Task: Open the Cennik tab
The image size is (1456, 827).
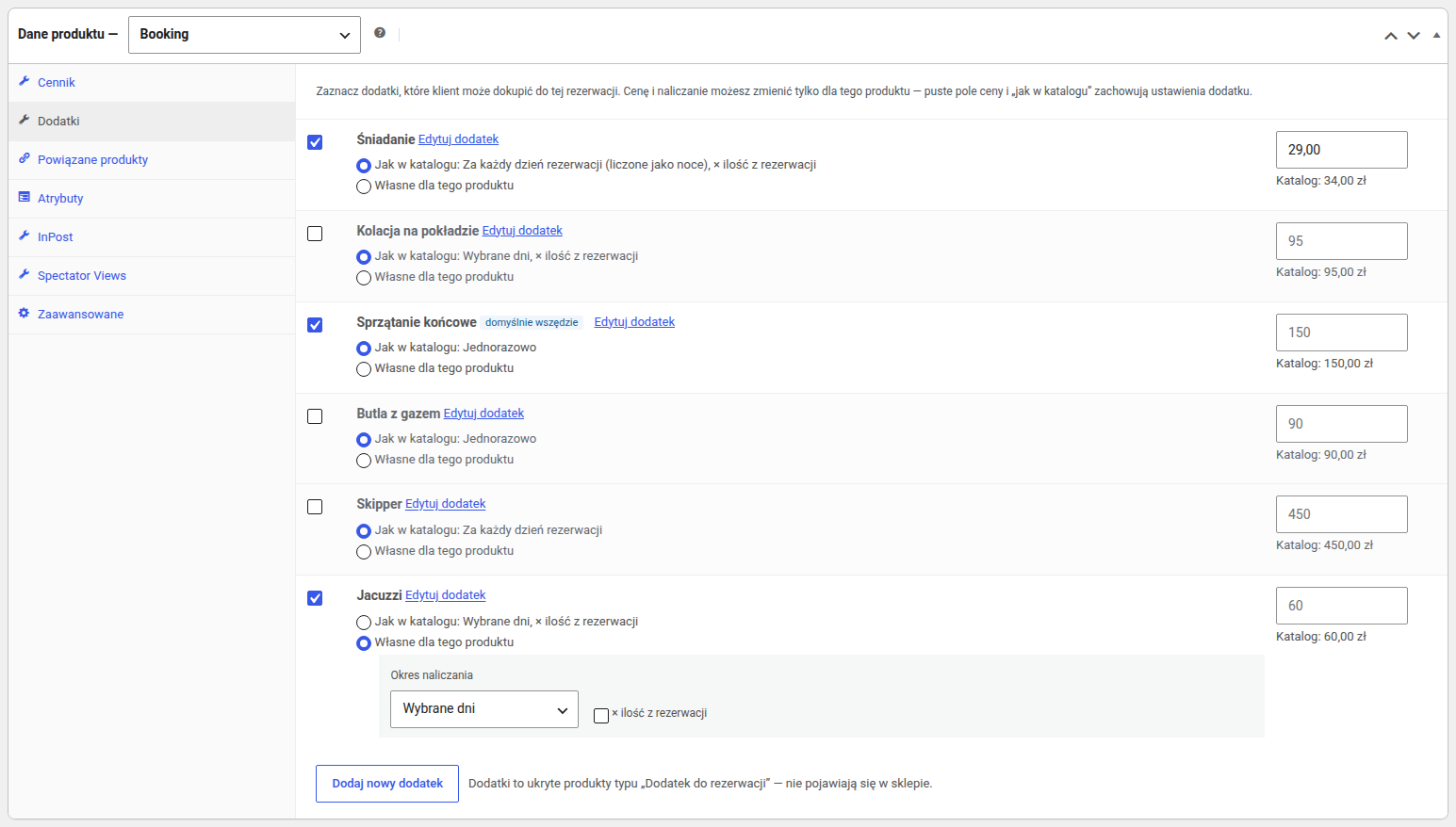Action: [x=151, y=82]
